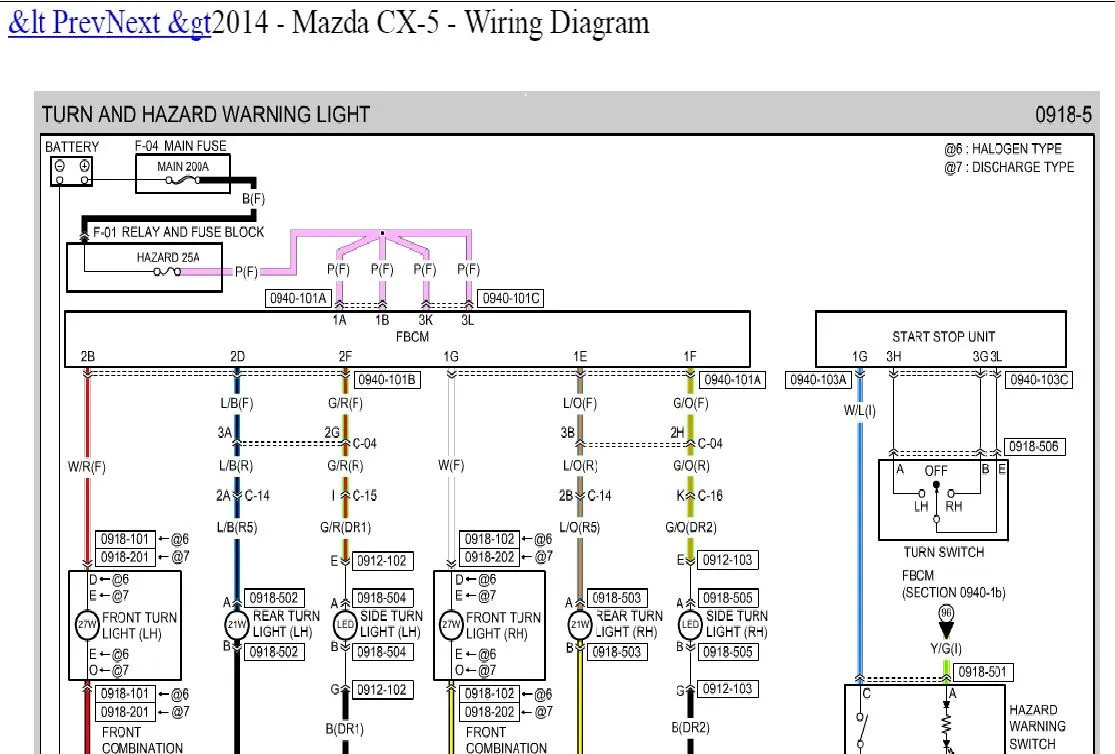1115x754 pixels.
Task: Click the 27W lamp of Front Turn Light RH
Action: click(x=451, y=625)
